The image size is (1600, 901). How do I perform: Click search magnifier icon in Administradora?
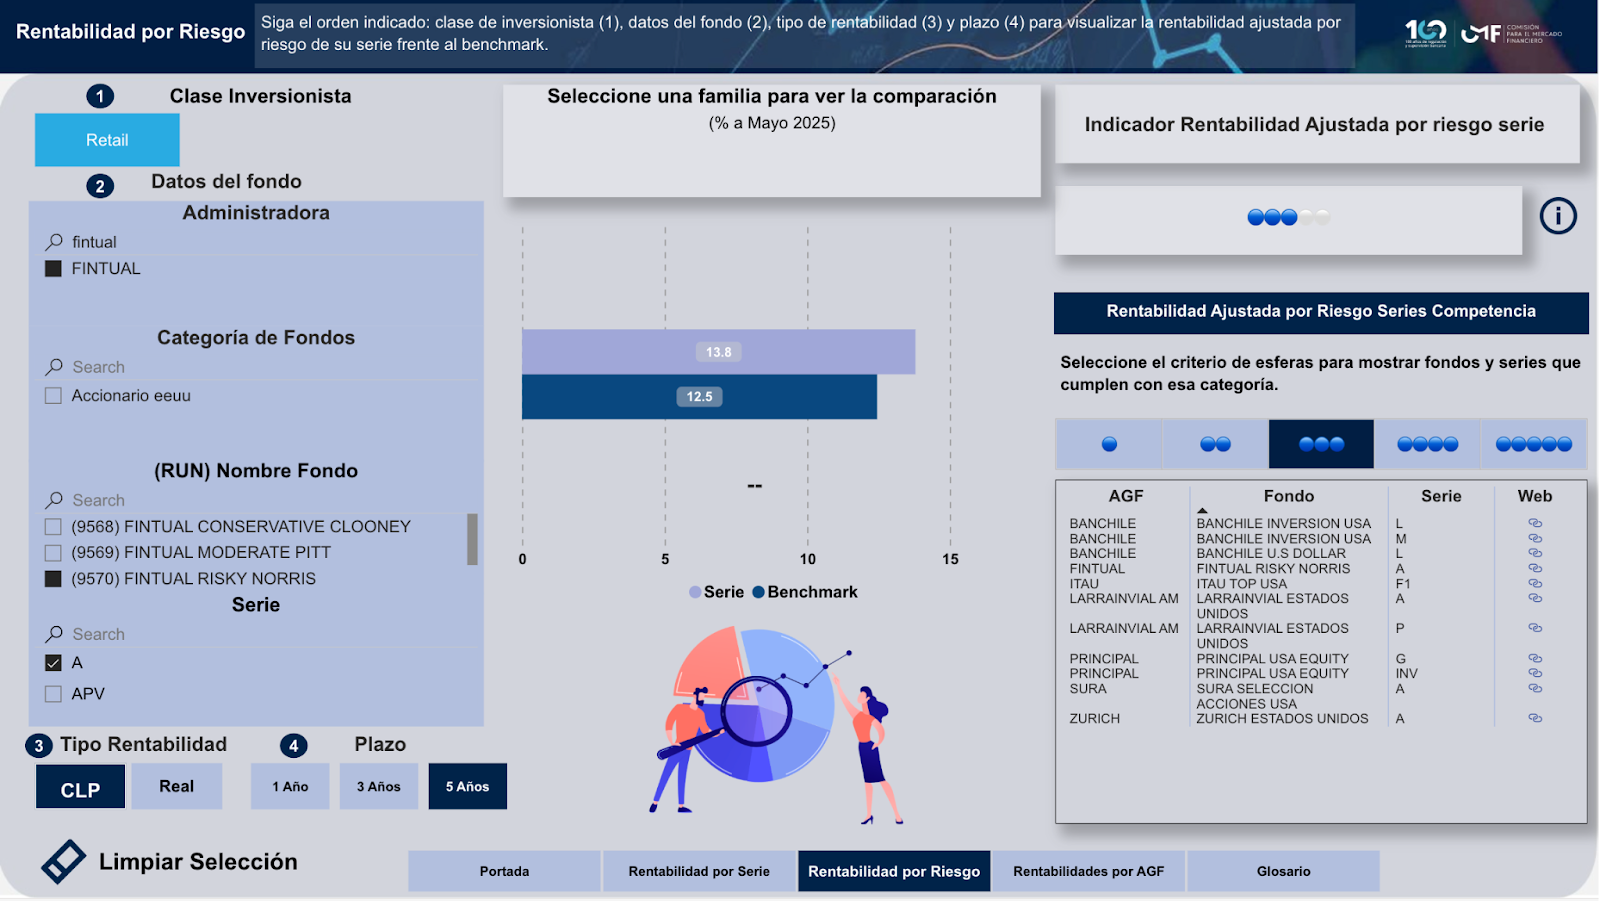click(54, 242)
